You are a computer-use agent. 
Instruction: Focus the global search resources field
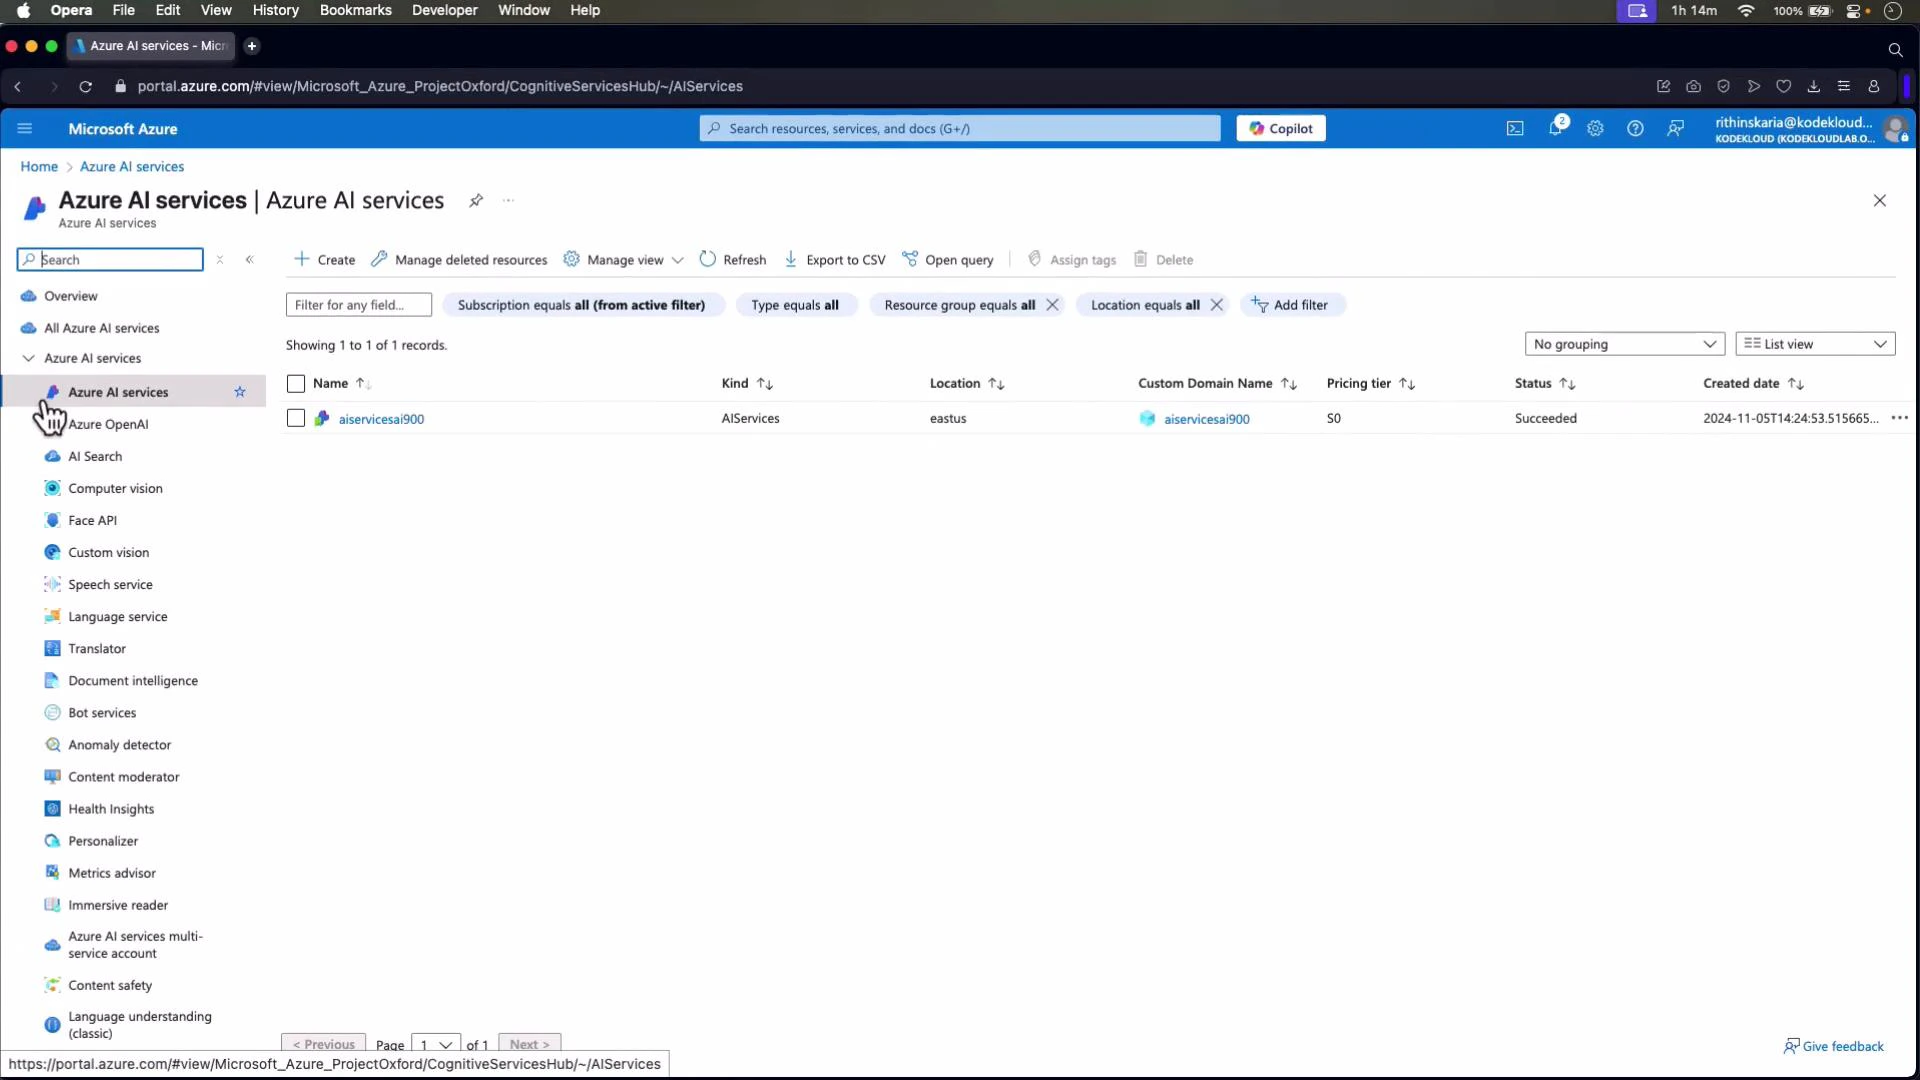960,128
